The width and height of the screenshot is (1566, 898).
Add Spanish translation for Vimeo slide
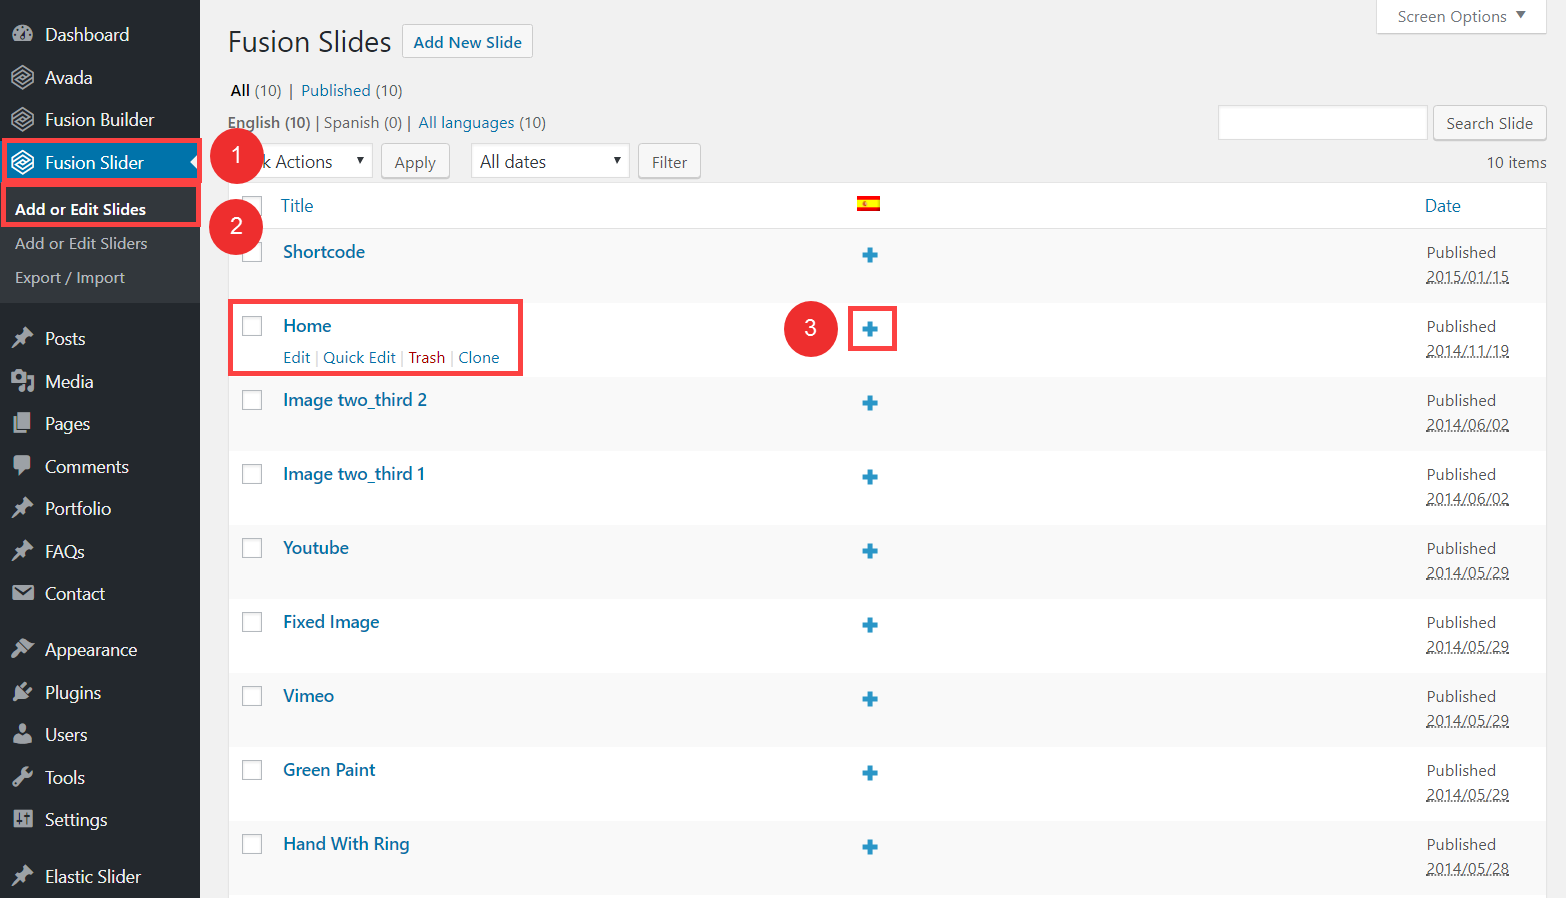pyautogui.click(x=870, y=699)
